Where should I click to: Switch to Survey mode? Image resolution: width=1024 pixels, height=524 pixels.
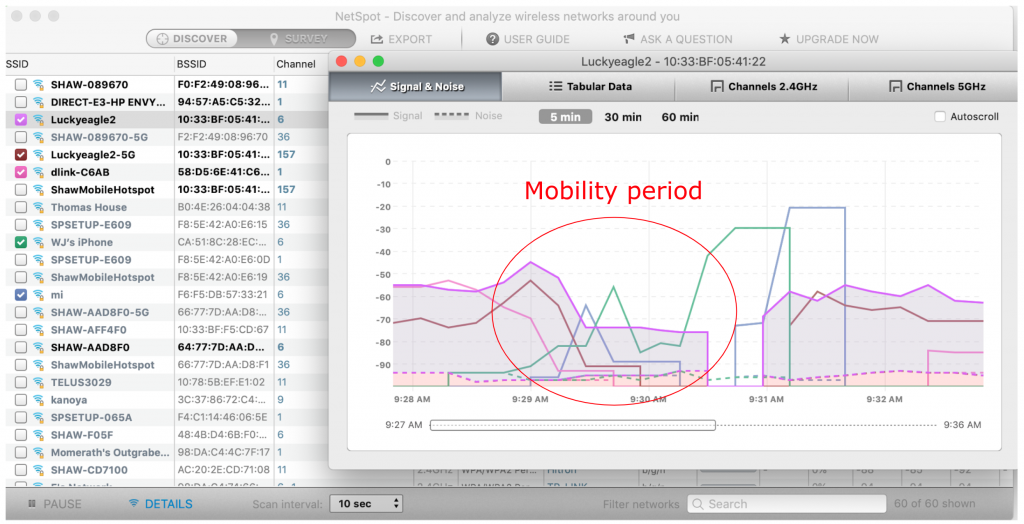[300, 39]
